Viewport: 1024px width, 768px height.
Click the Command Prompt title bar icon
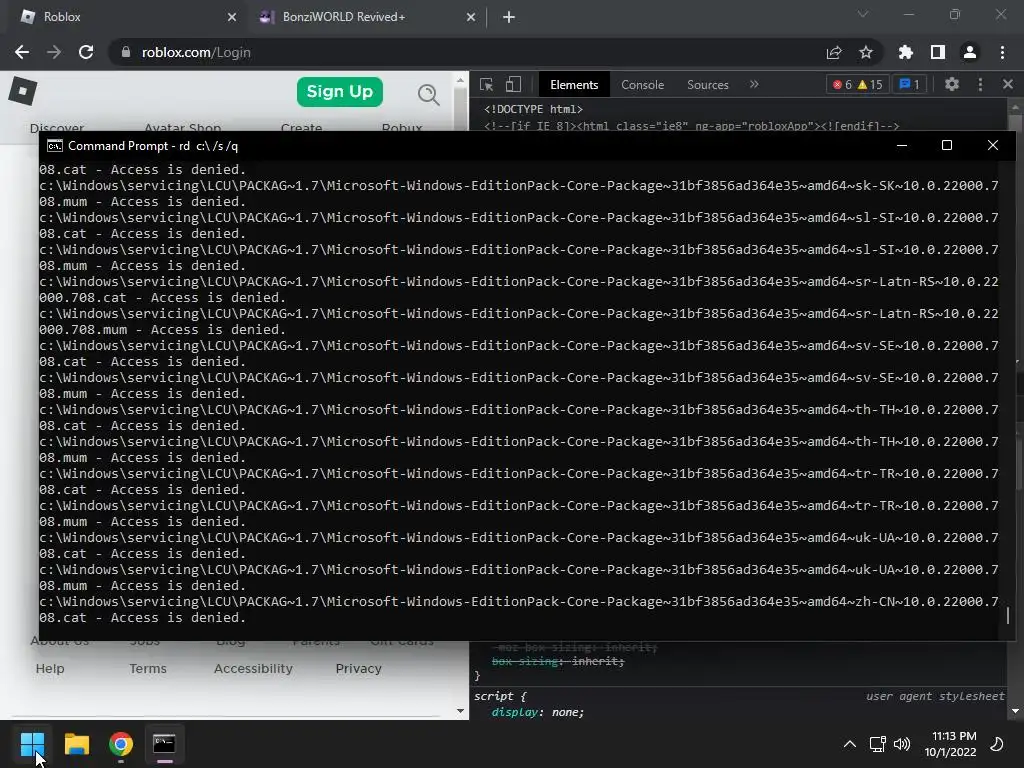55,146
